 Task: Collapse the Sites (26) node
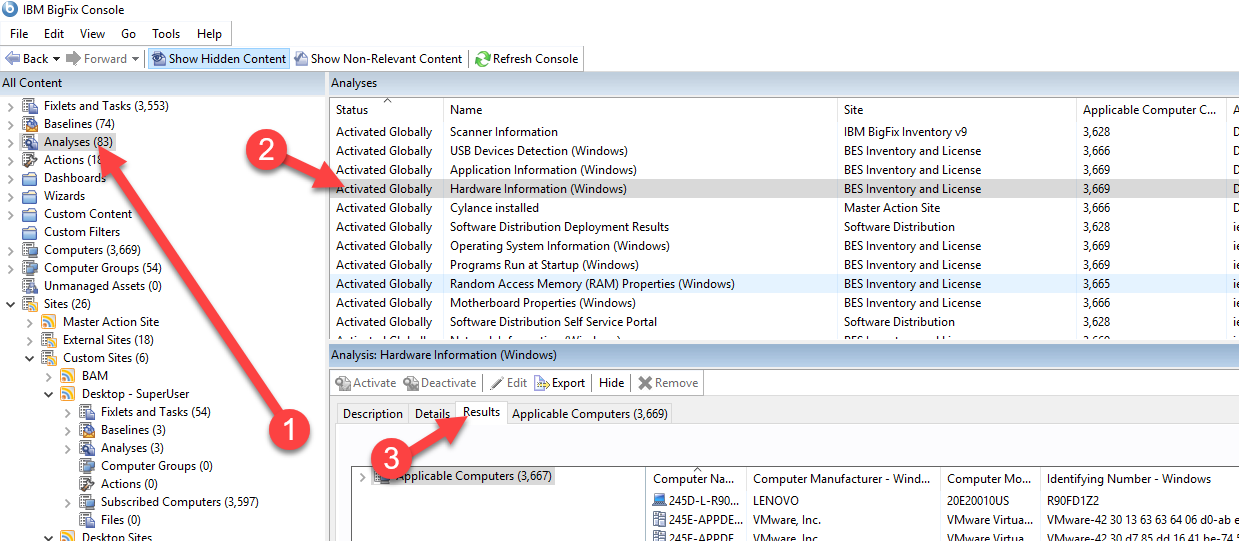click(x=10, y=304)
